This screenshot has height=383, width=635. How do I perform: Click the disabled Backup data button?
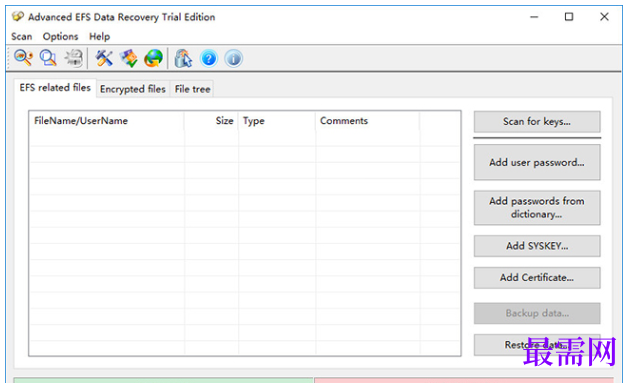click(x=537, y=313)
